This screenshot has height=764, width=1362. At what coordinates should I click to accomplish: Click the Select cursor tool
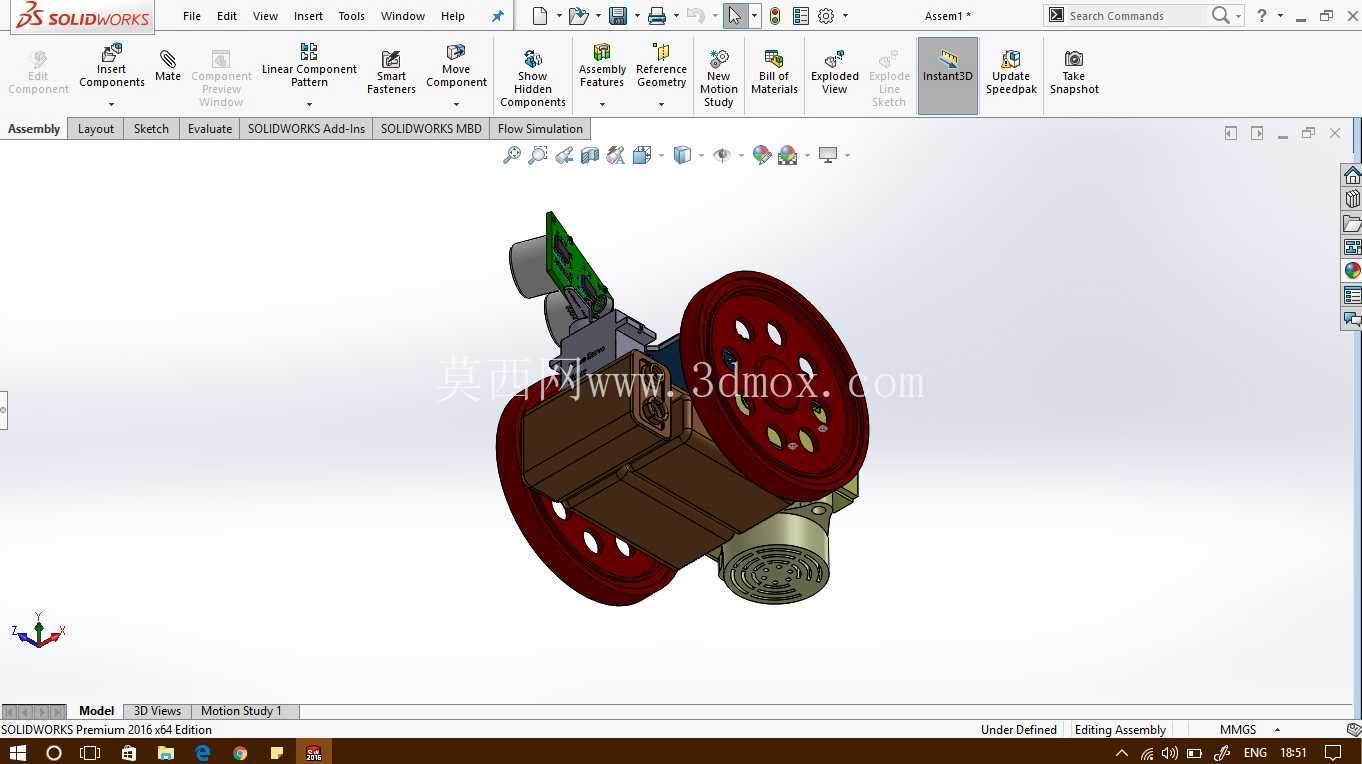pos(735,15)
